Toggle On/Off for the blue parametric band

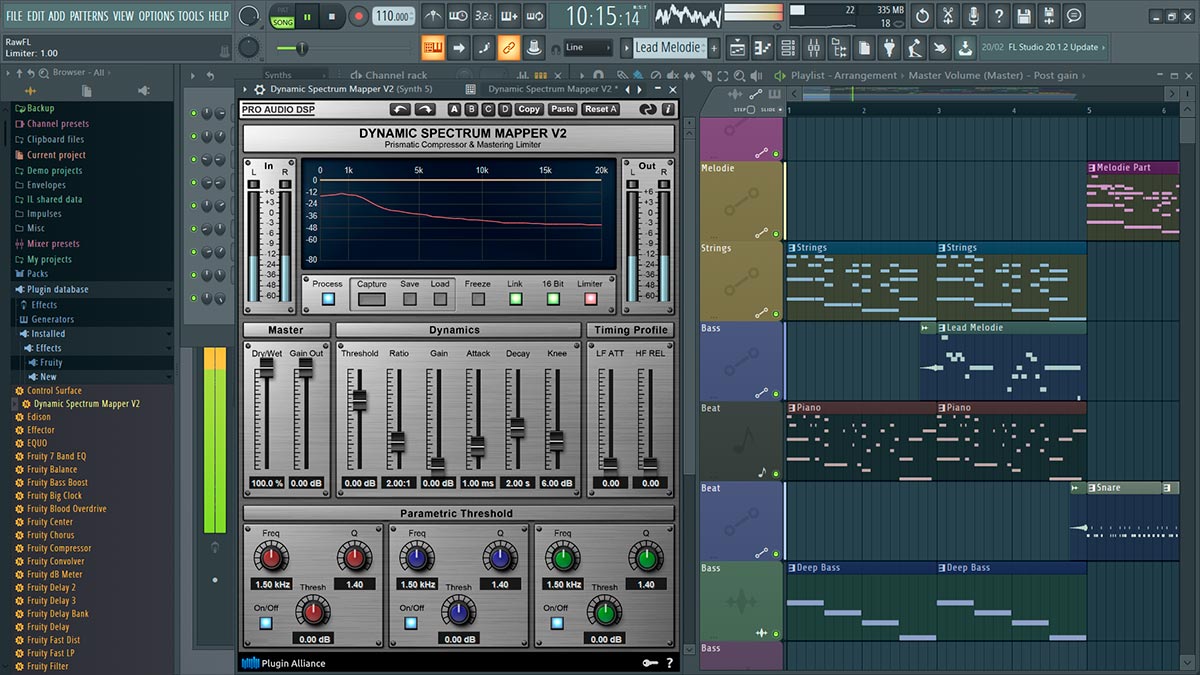pos(412,623)
